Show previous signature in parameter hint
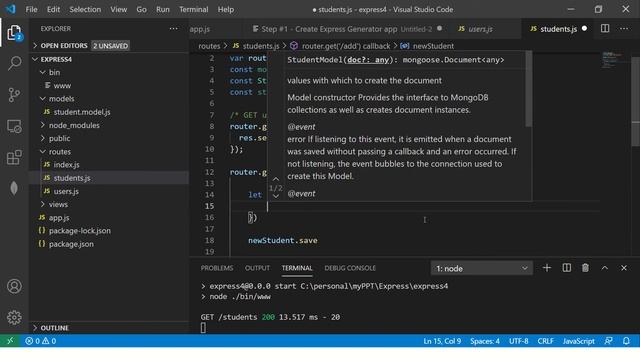 [x=276, y=179]
